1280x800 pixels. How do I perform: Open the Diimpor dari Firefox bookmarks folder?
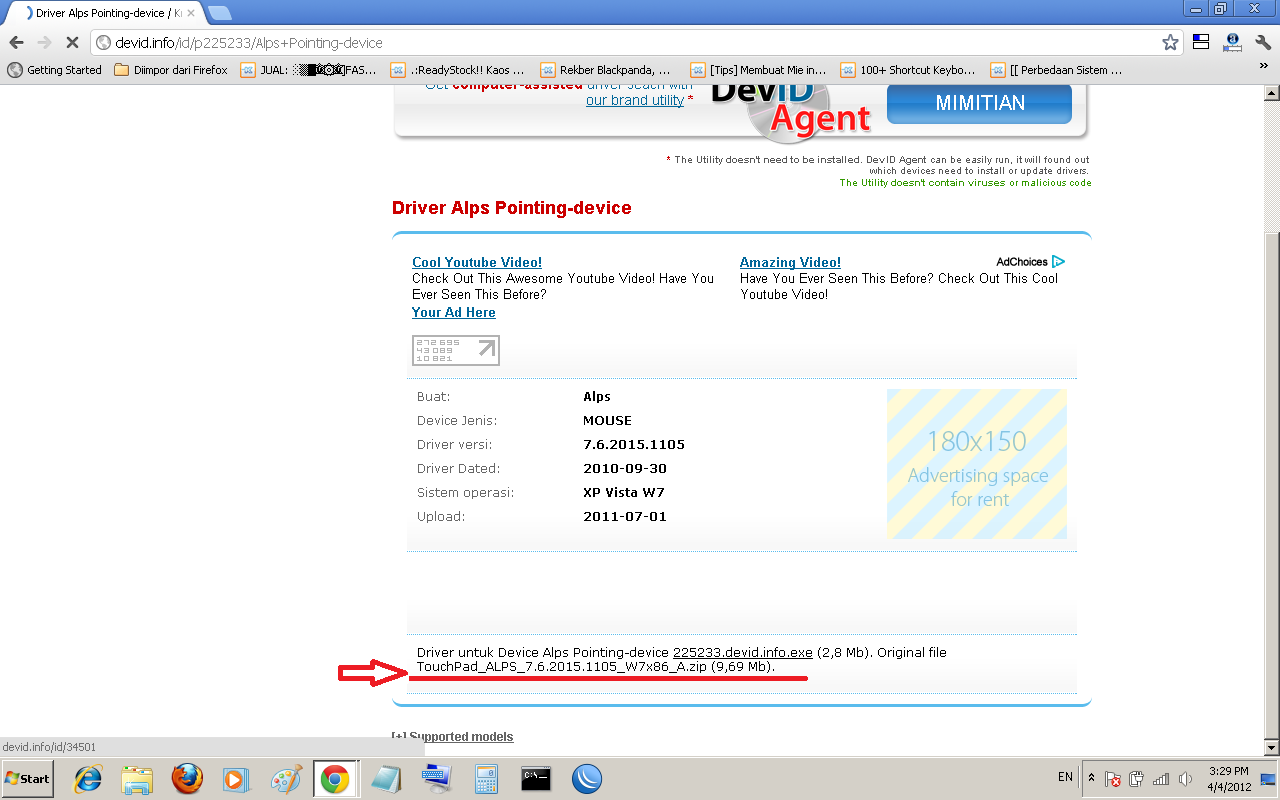click(171, 70)
